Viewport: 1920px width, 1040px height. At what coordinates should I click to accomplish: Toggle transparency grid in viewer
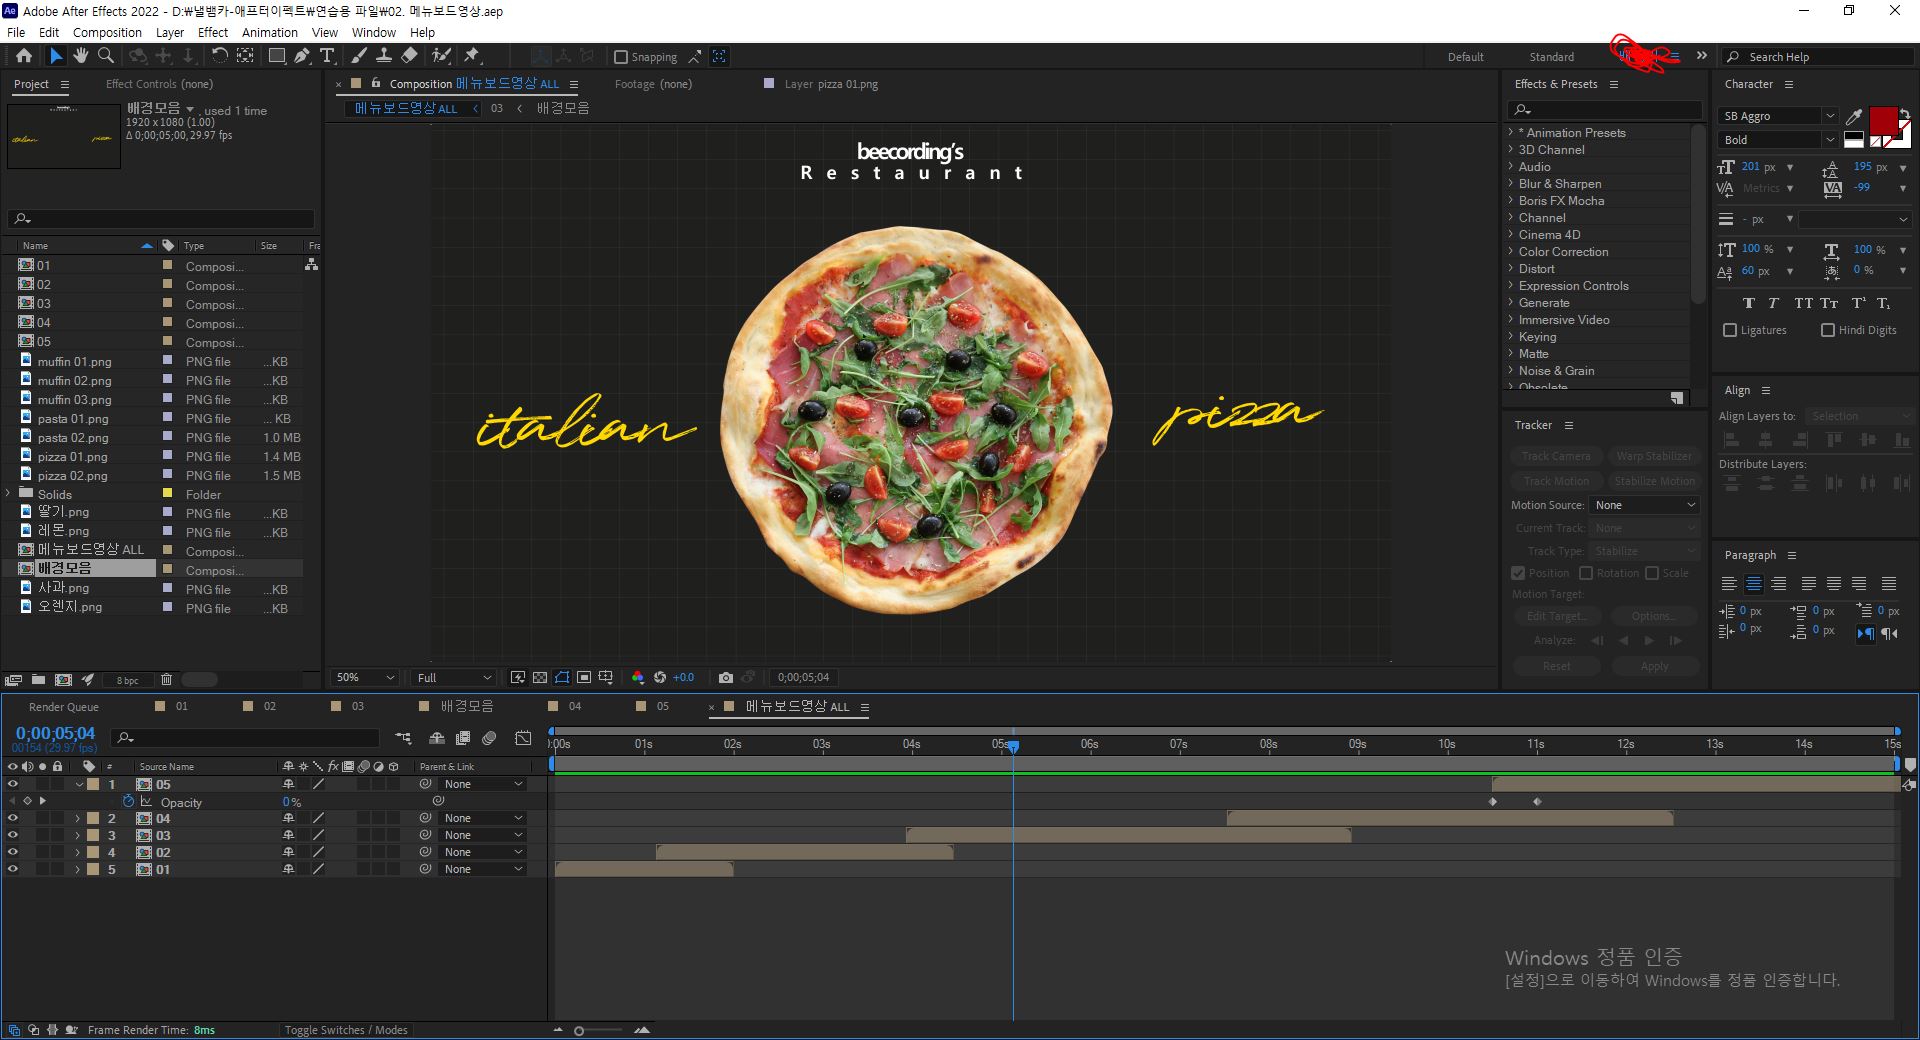tap(540, 677)
